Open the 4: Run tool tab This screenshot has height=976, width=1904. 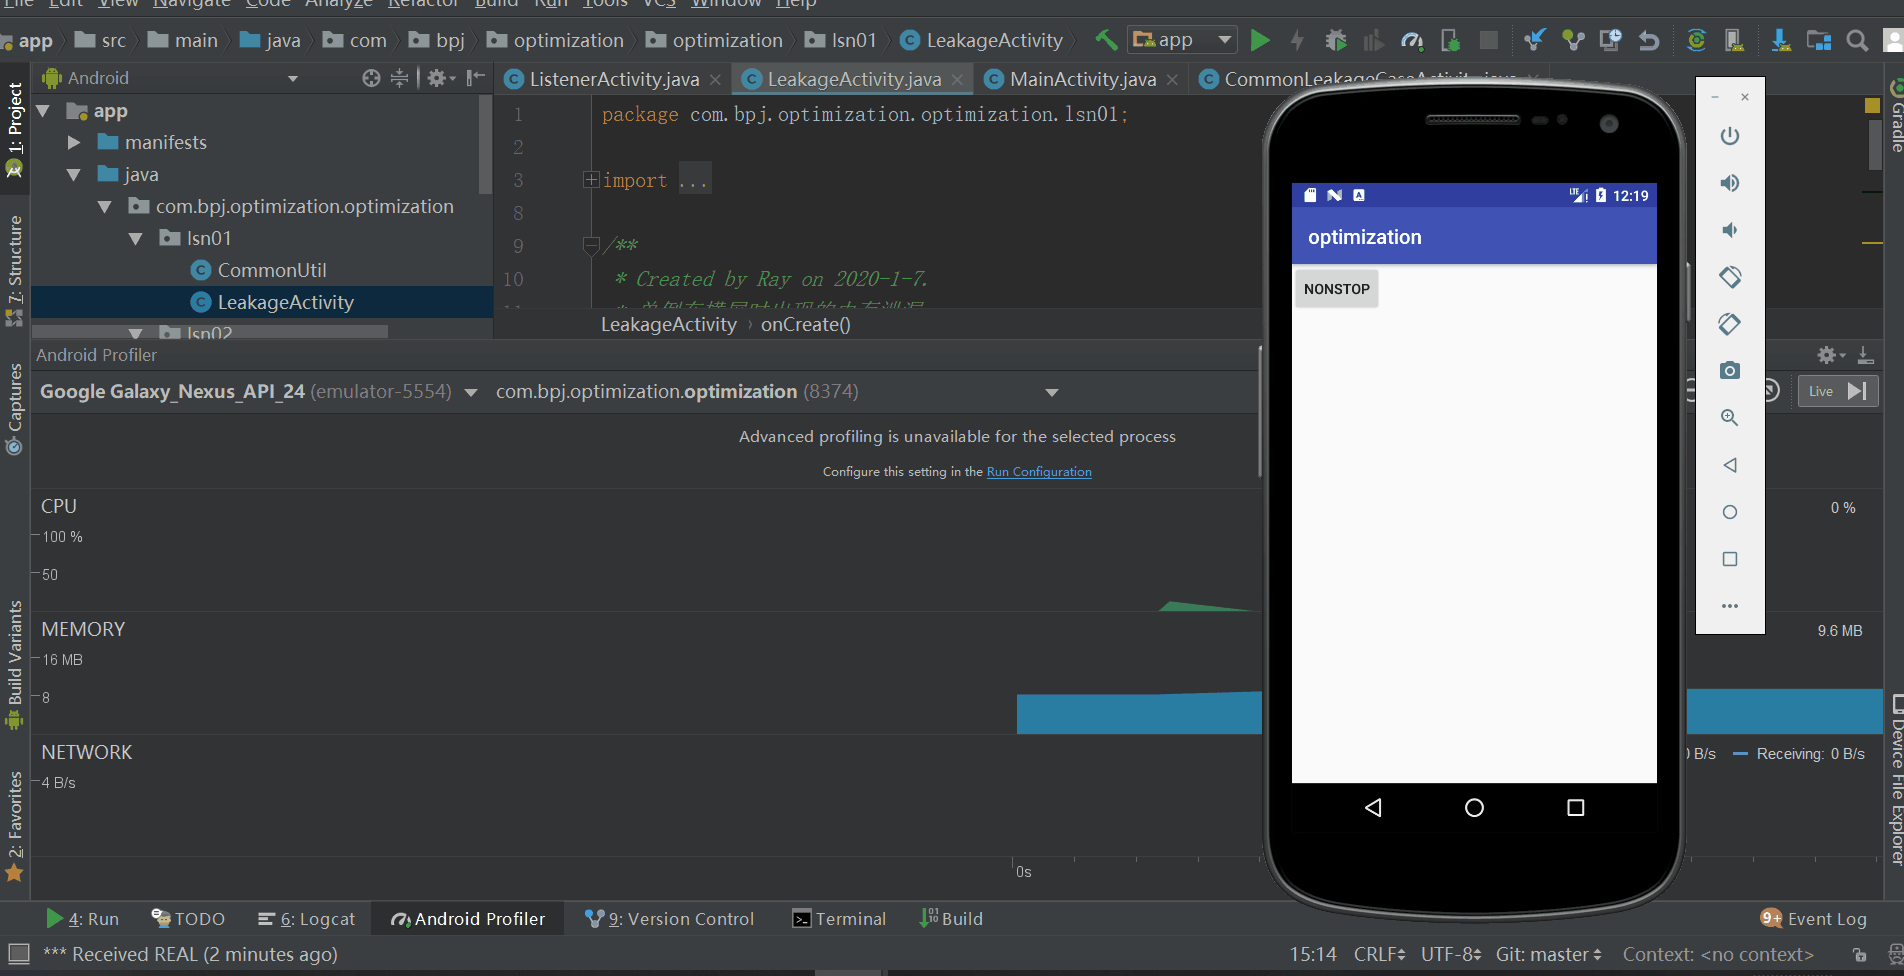[82, 919]
